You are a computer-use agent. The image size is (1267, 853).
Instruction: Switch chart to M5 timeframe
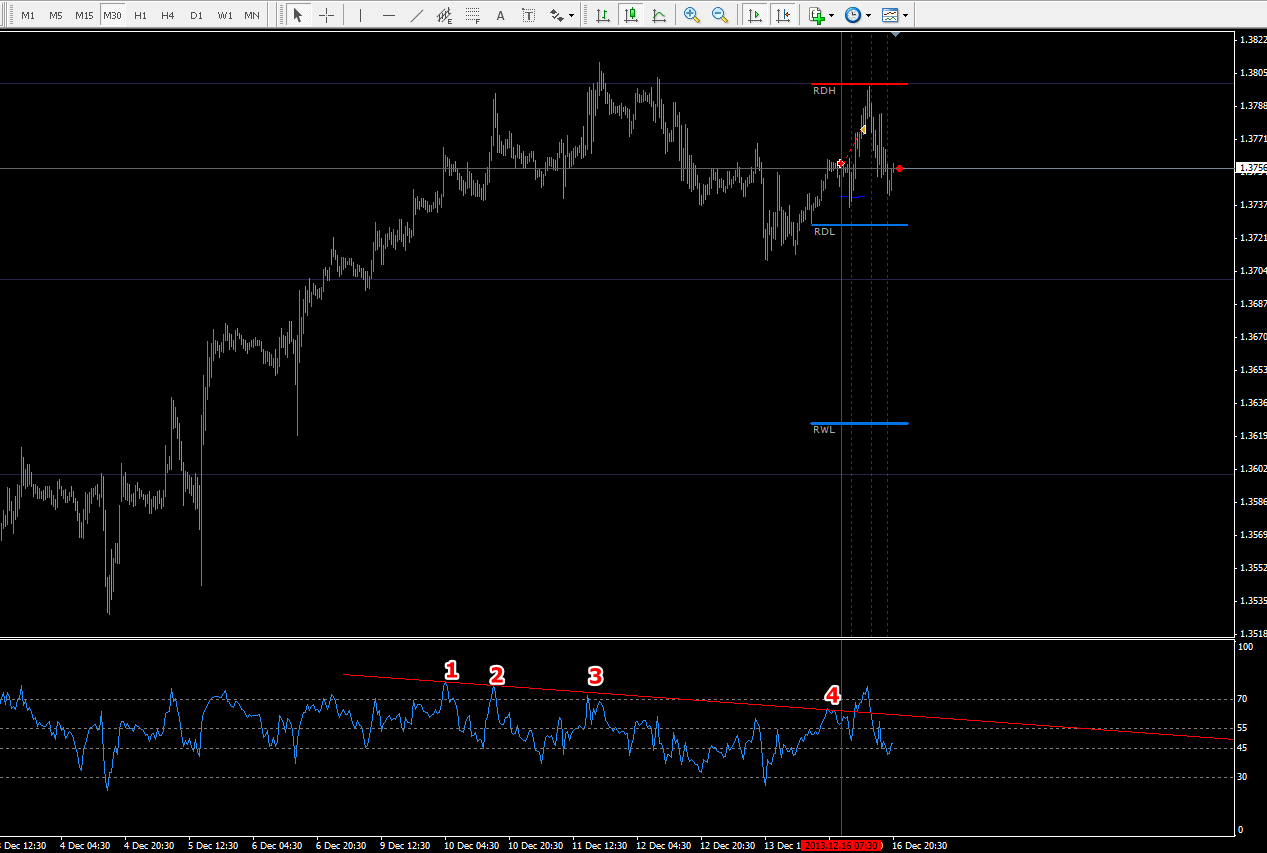56,15
